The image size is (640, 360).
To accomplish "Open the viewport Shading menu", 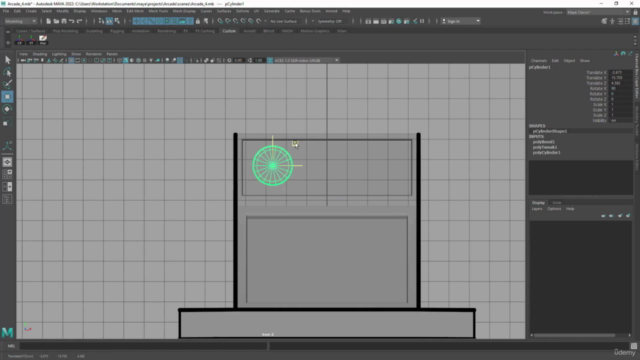I will click(40, 54).
